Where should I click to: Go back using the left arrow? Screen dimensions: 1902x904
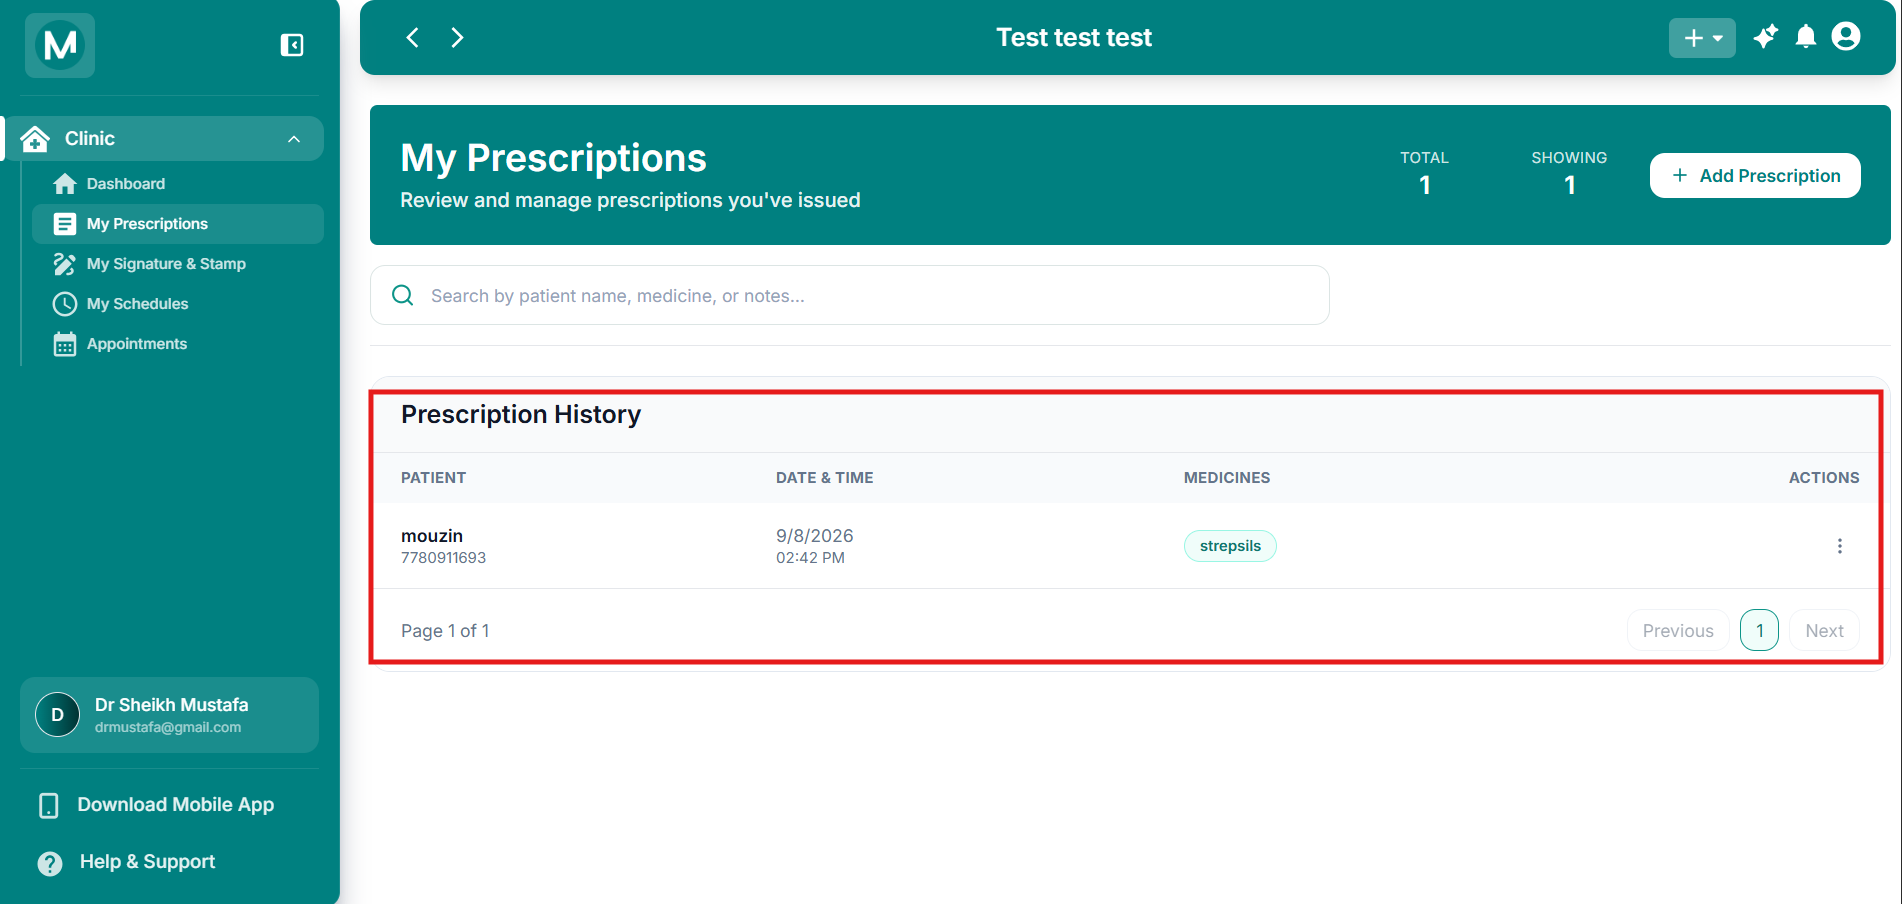click(412, 37)
